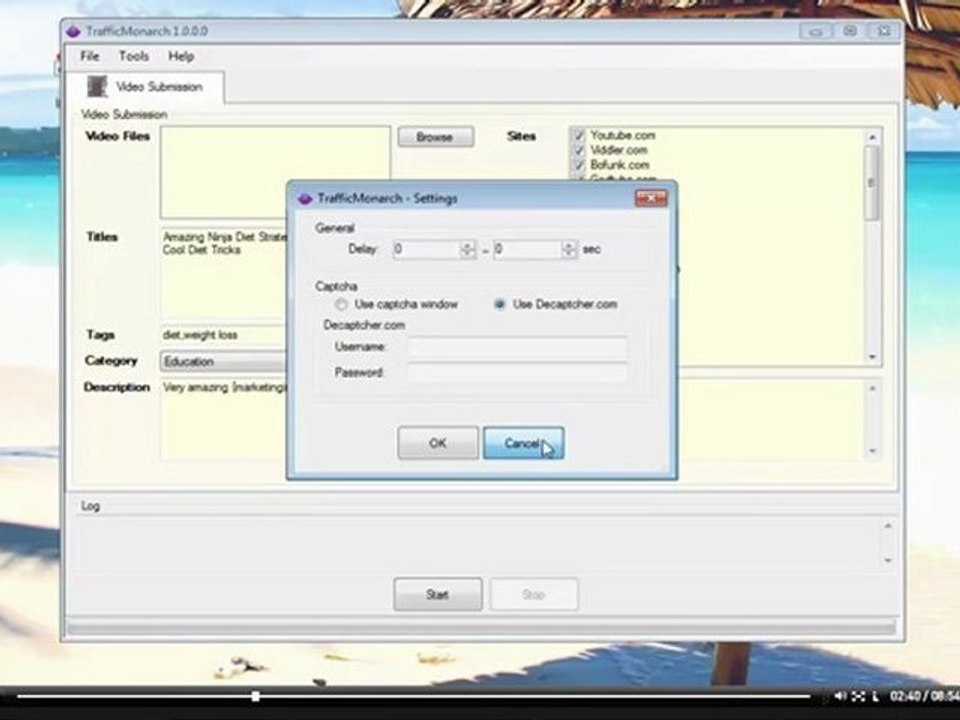Click the Start button
The width and height of the screenshot is (960, 720).
pos(438,594)
